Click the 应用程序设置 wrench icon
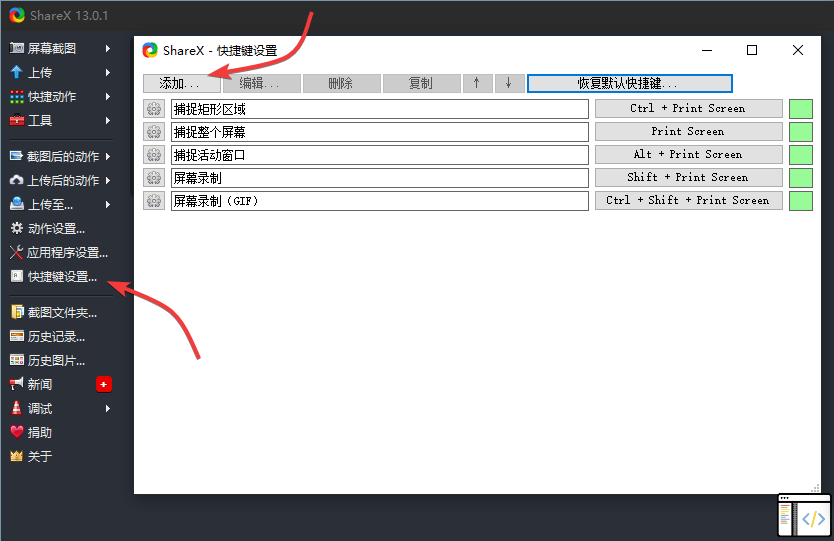The width and height of the screenshot is (834, 541). pyautogui.click(x=16, y=253)
